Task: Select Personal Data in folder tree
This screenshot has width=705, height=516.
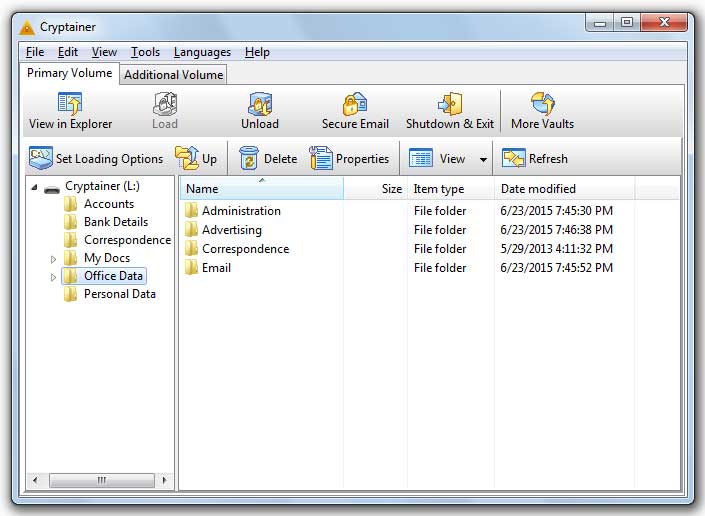Action: click(120, 294)
